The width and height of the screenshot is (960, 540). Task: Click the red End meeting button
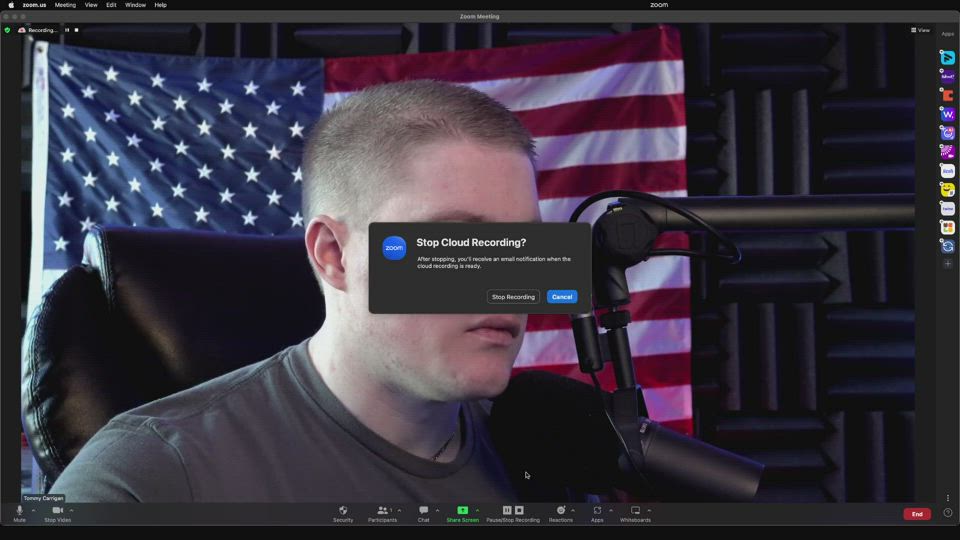[916, 514]
